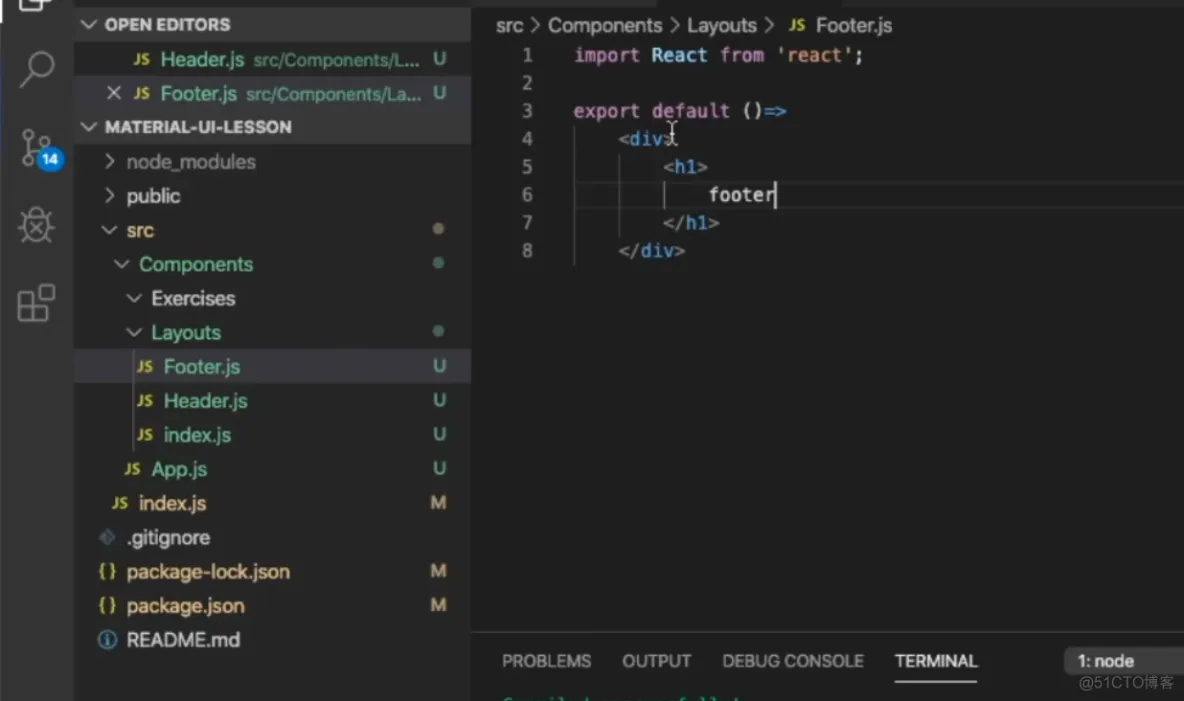Select the Search icon in the activity bar
Viewport: 1184px width, 701px height.
(x=37, y=70)
